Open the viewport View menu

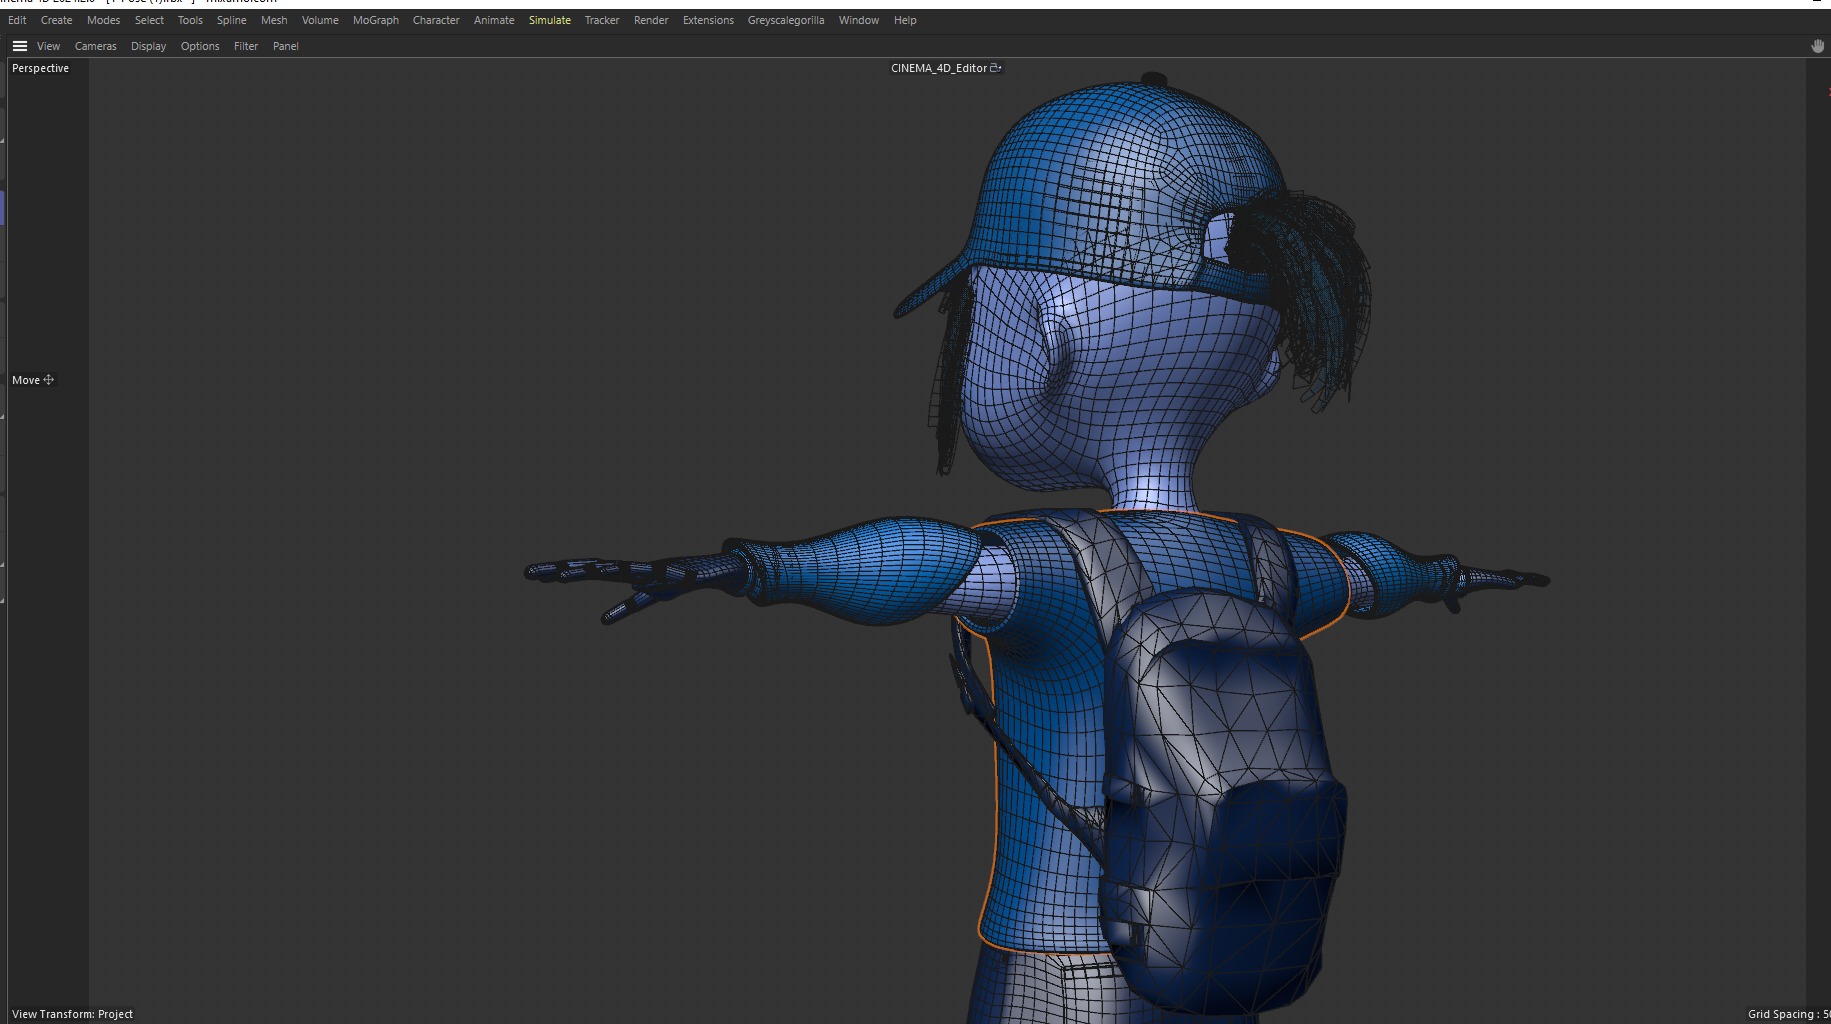point(48,46)
